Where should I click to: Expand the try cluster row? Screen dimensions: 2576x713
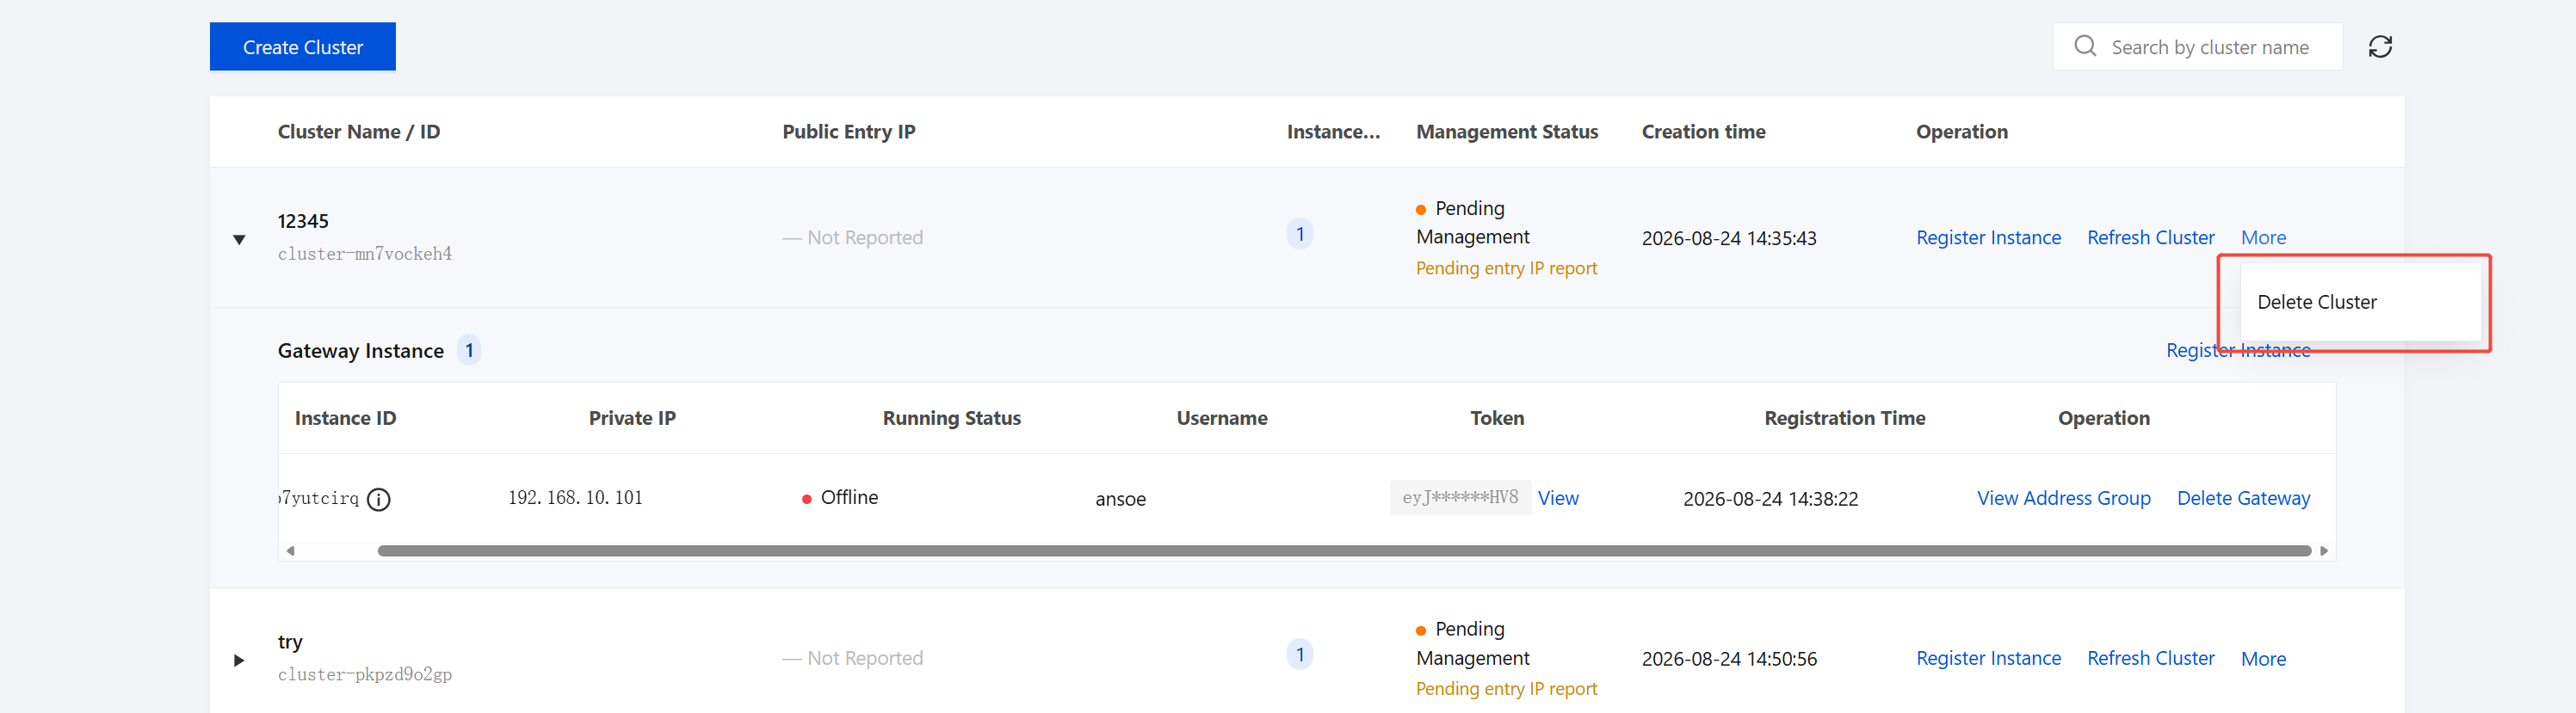pyautogui.click(x=239, y=660)
